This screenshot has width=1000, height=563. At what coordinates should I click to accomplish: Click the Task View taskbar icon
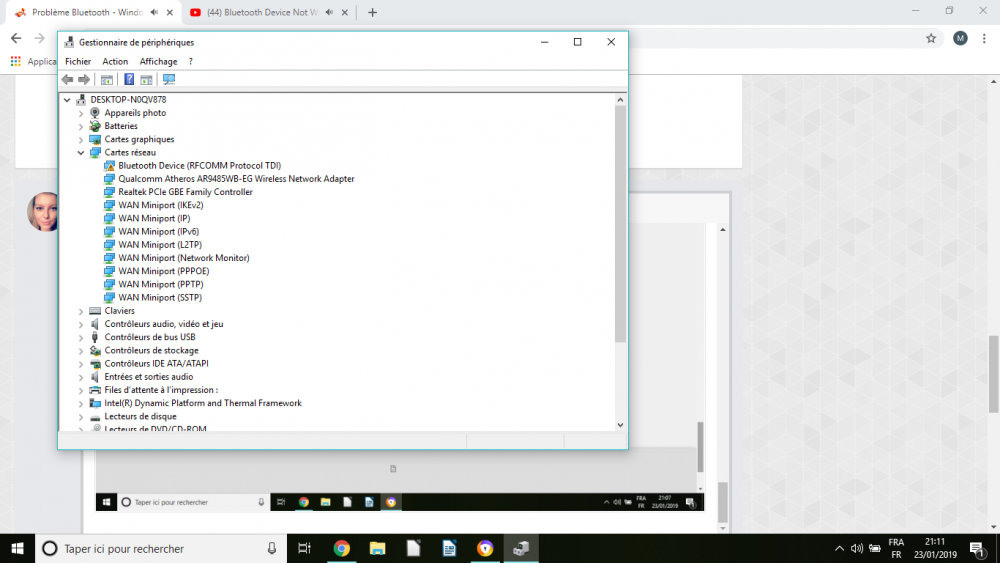305,548
